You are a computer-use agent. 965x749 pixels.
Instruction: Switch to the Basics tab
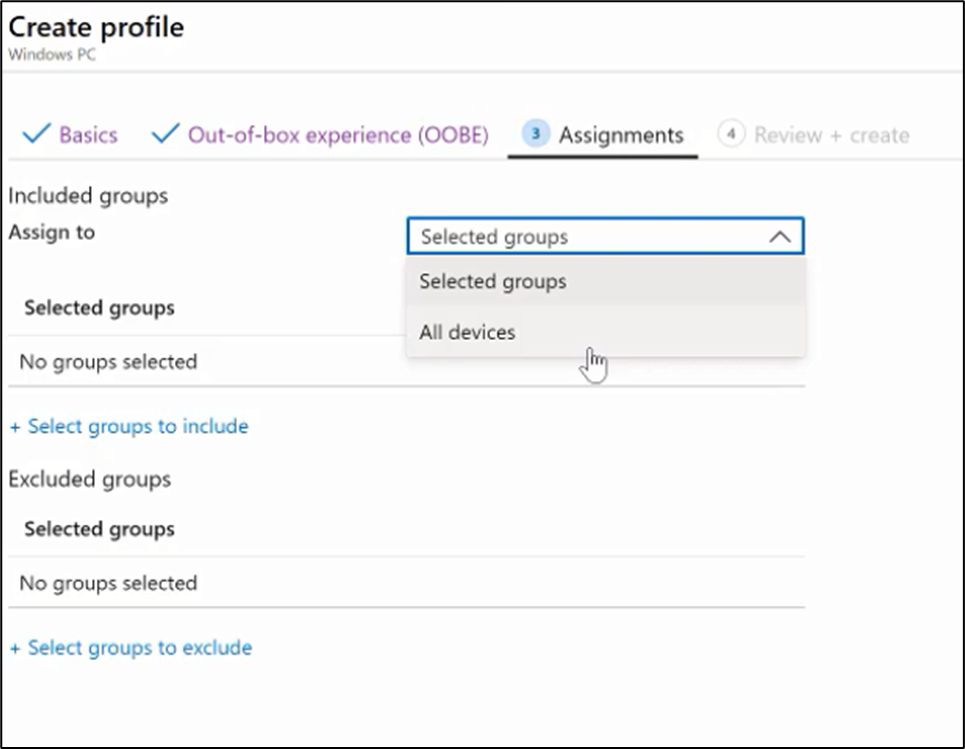coord(88,135)
